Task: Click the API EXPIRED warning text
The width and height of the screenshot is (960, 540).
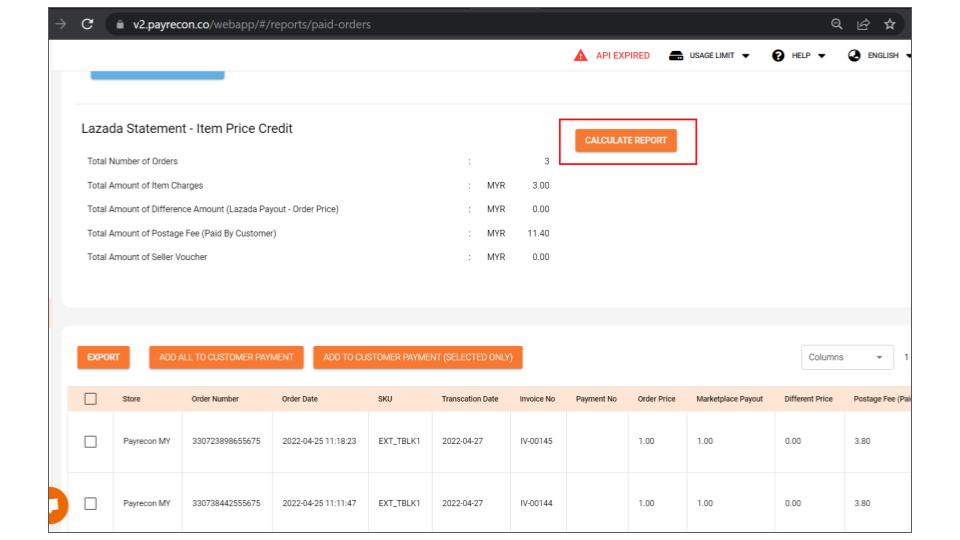Action: (623, 56)
